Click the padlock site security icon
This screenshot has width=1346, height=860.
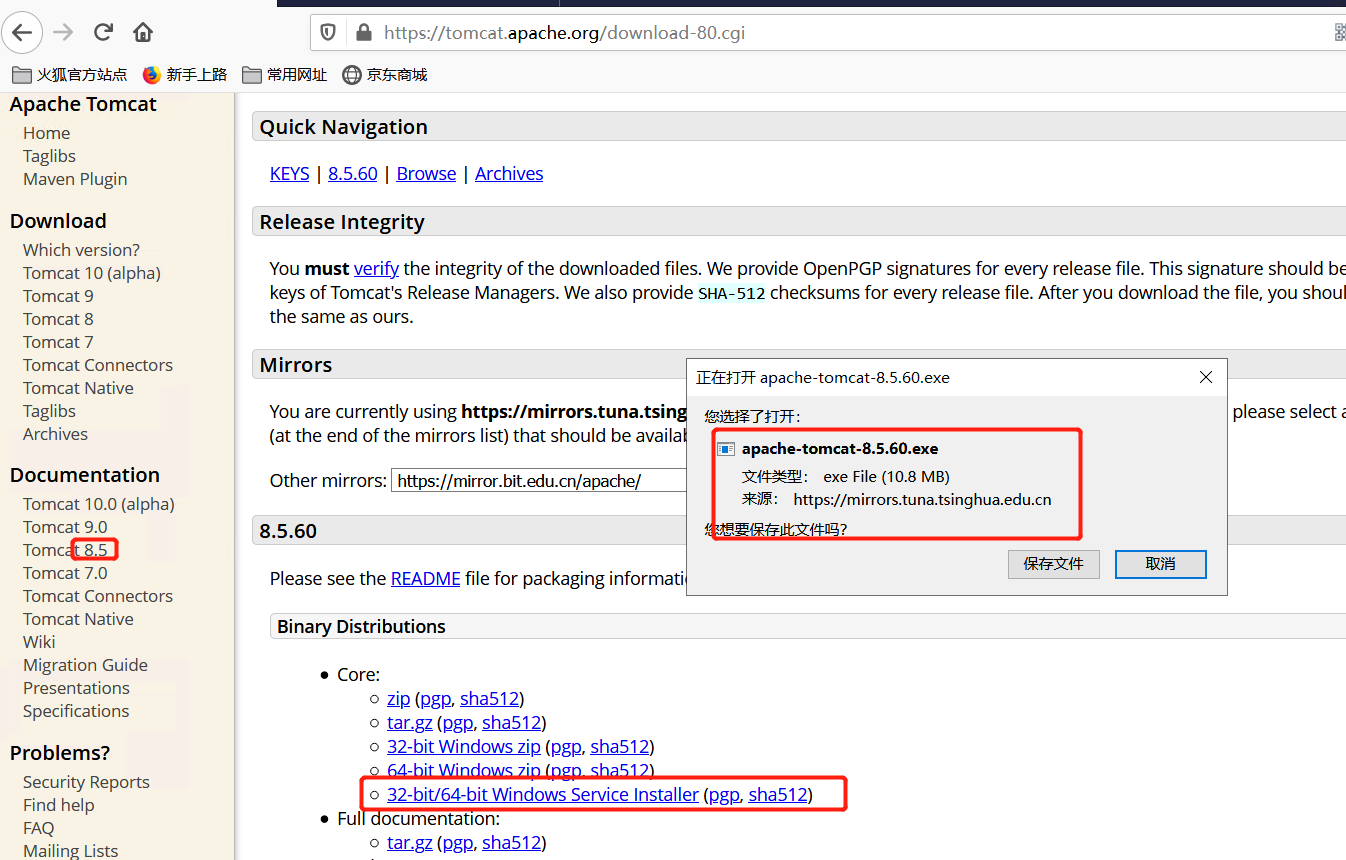coord(363,33)
